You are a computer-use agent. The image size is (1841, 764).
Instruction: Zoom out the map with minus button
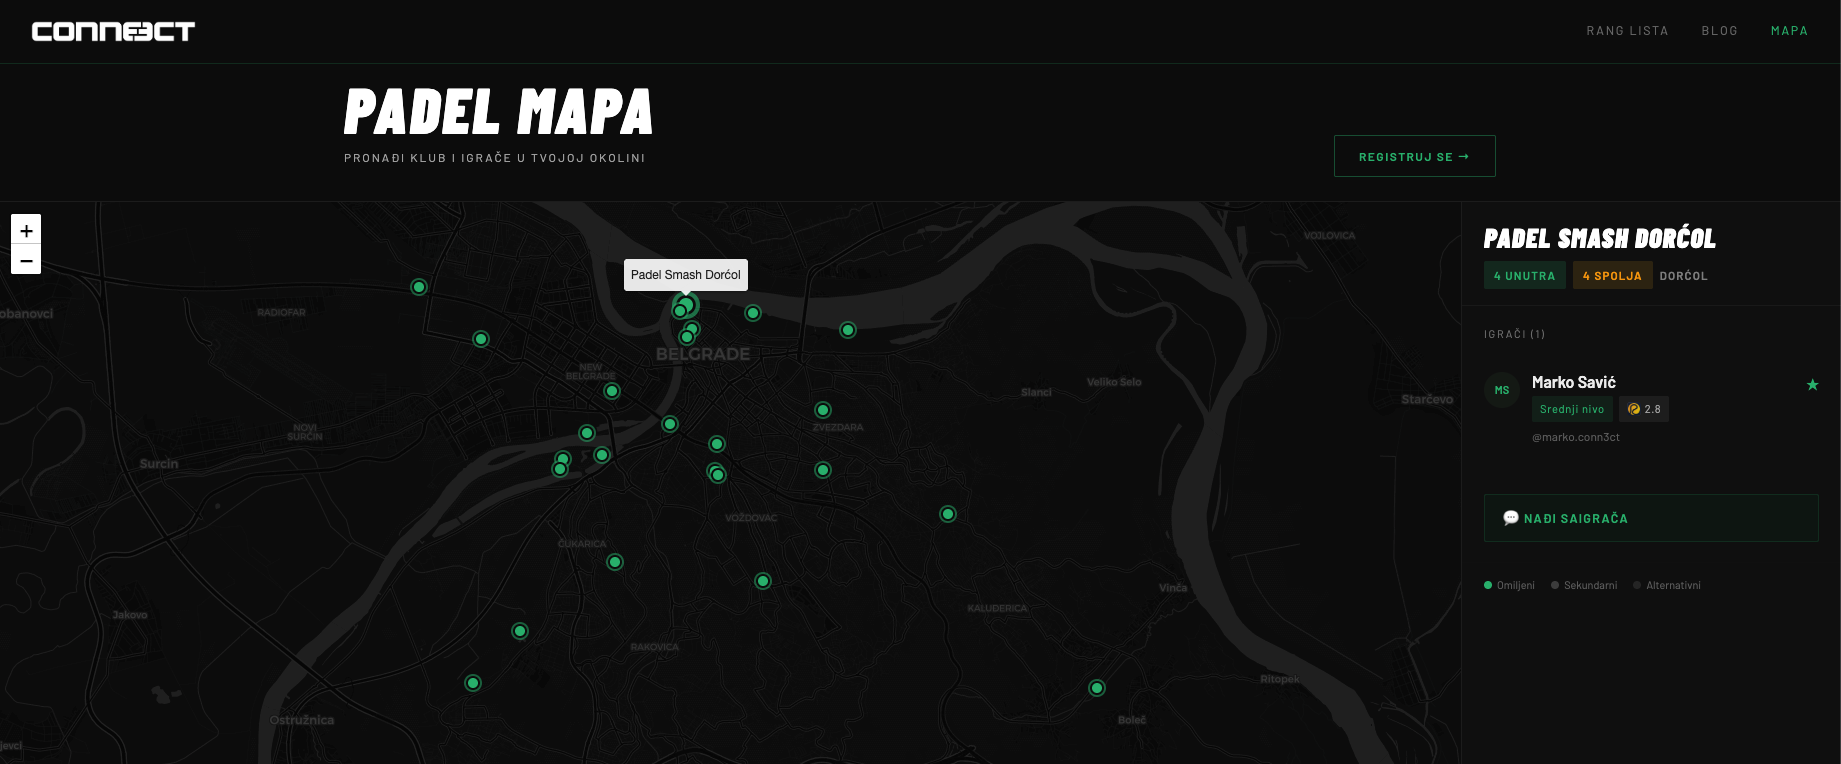[x=26, y=260]
